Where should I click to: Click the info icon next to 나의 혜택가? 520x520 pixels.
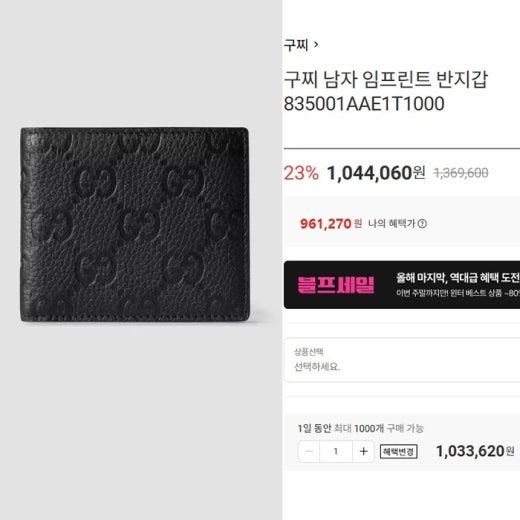coord(422,223)
